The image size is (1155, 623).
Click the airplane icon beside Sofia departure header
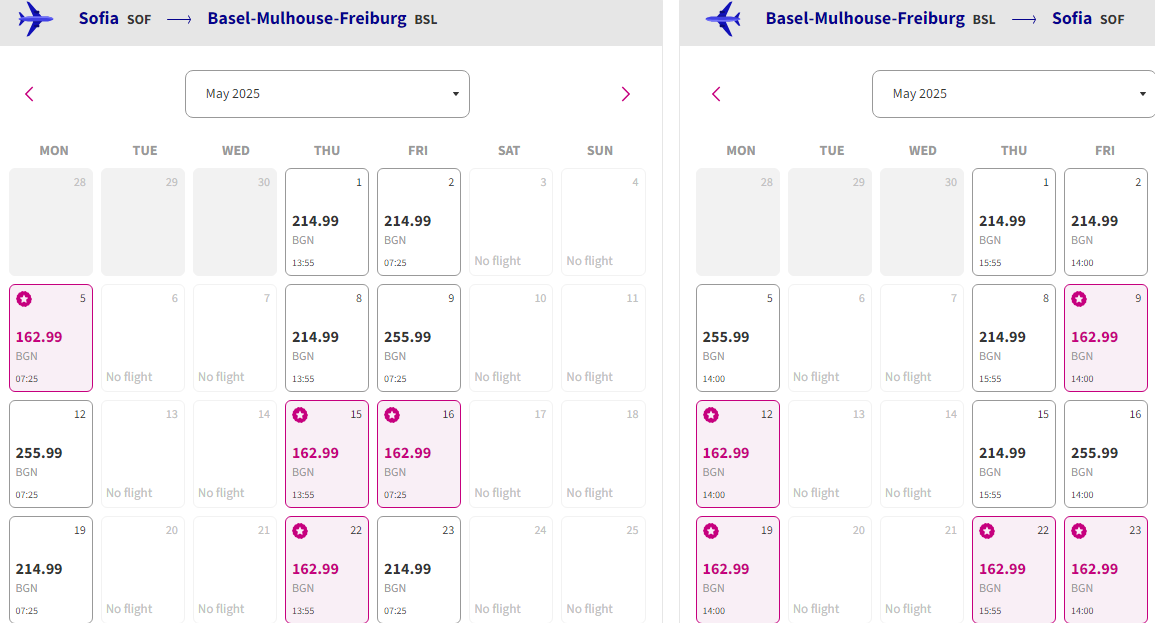37,18
